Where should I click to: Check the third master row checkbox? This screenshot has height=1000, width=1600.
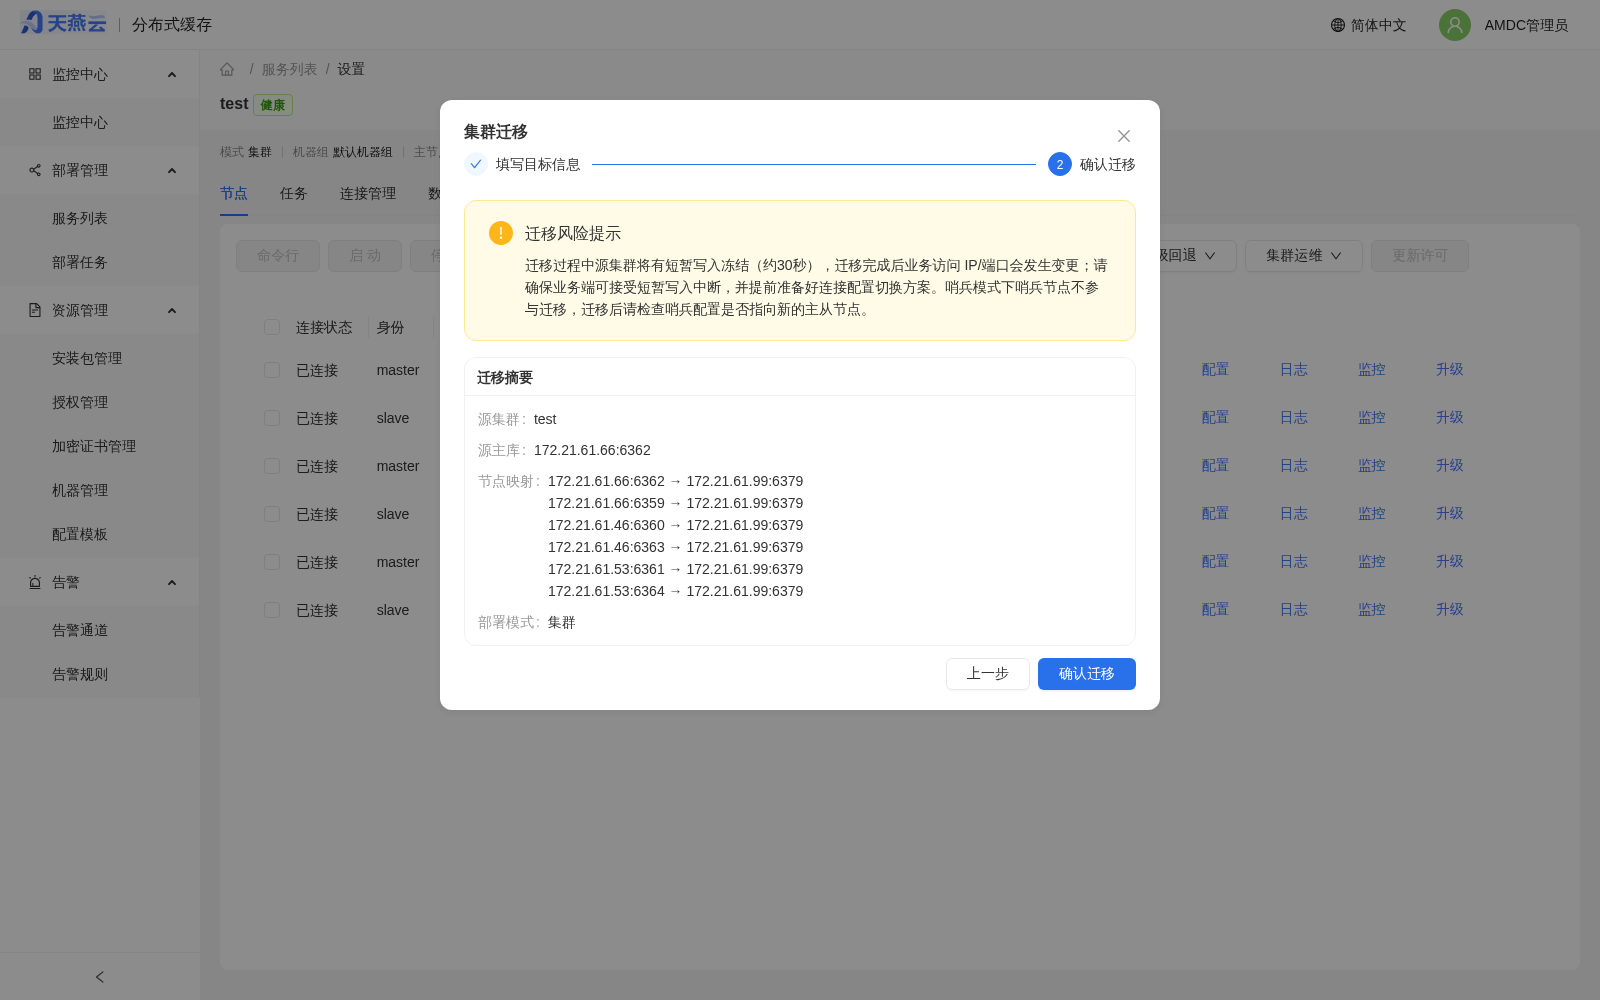[272, 562]
